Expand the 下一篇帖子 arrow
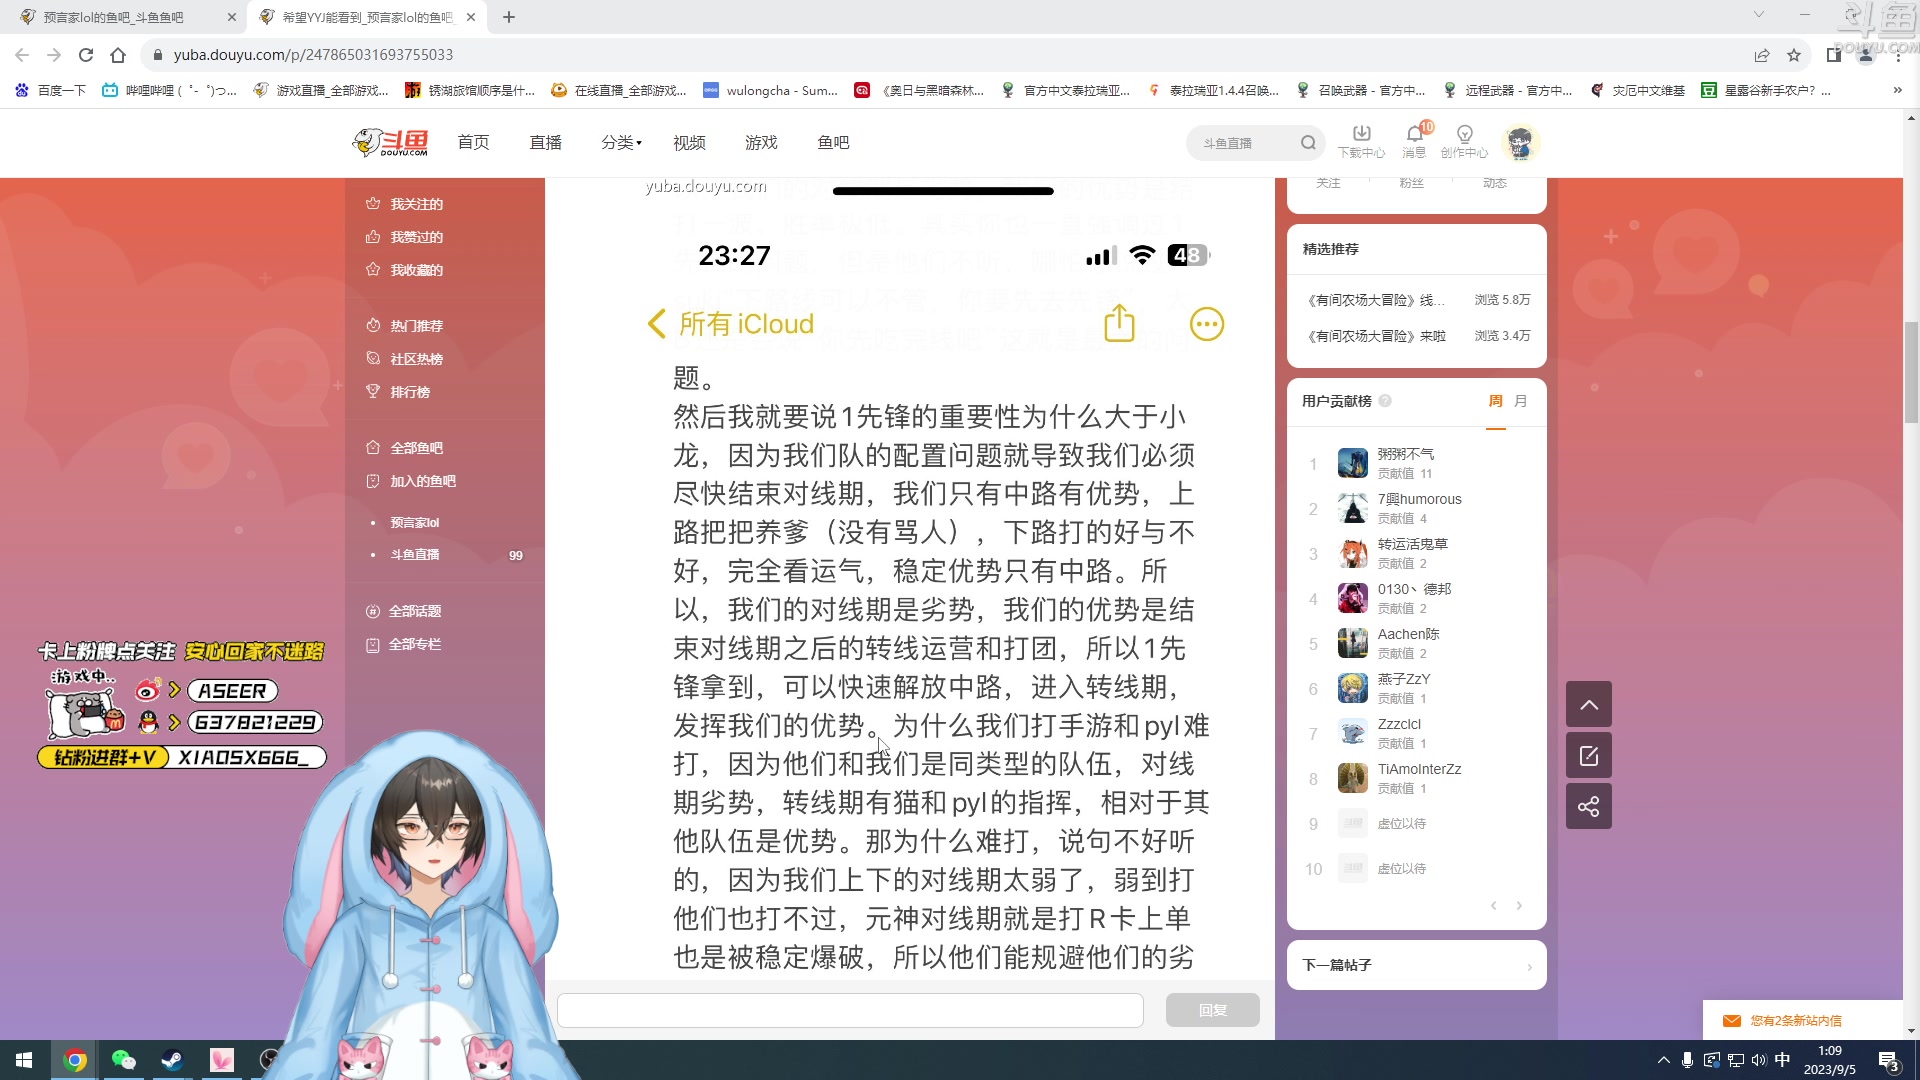The image size is (1920, 1080). [x=1529, y=966]
